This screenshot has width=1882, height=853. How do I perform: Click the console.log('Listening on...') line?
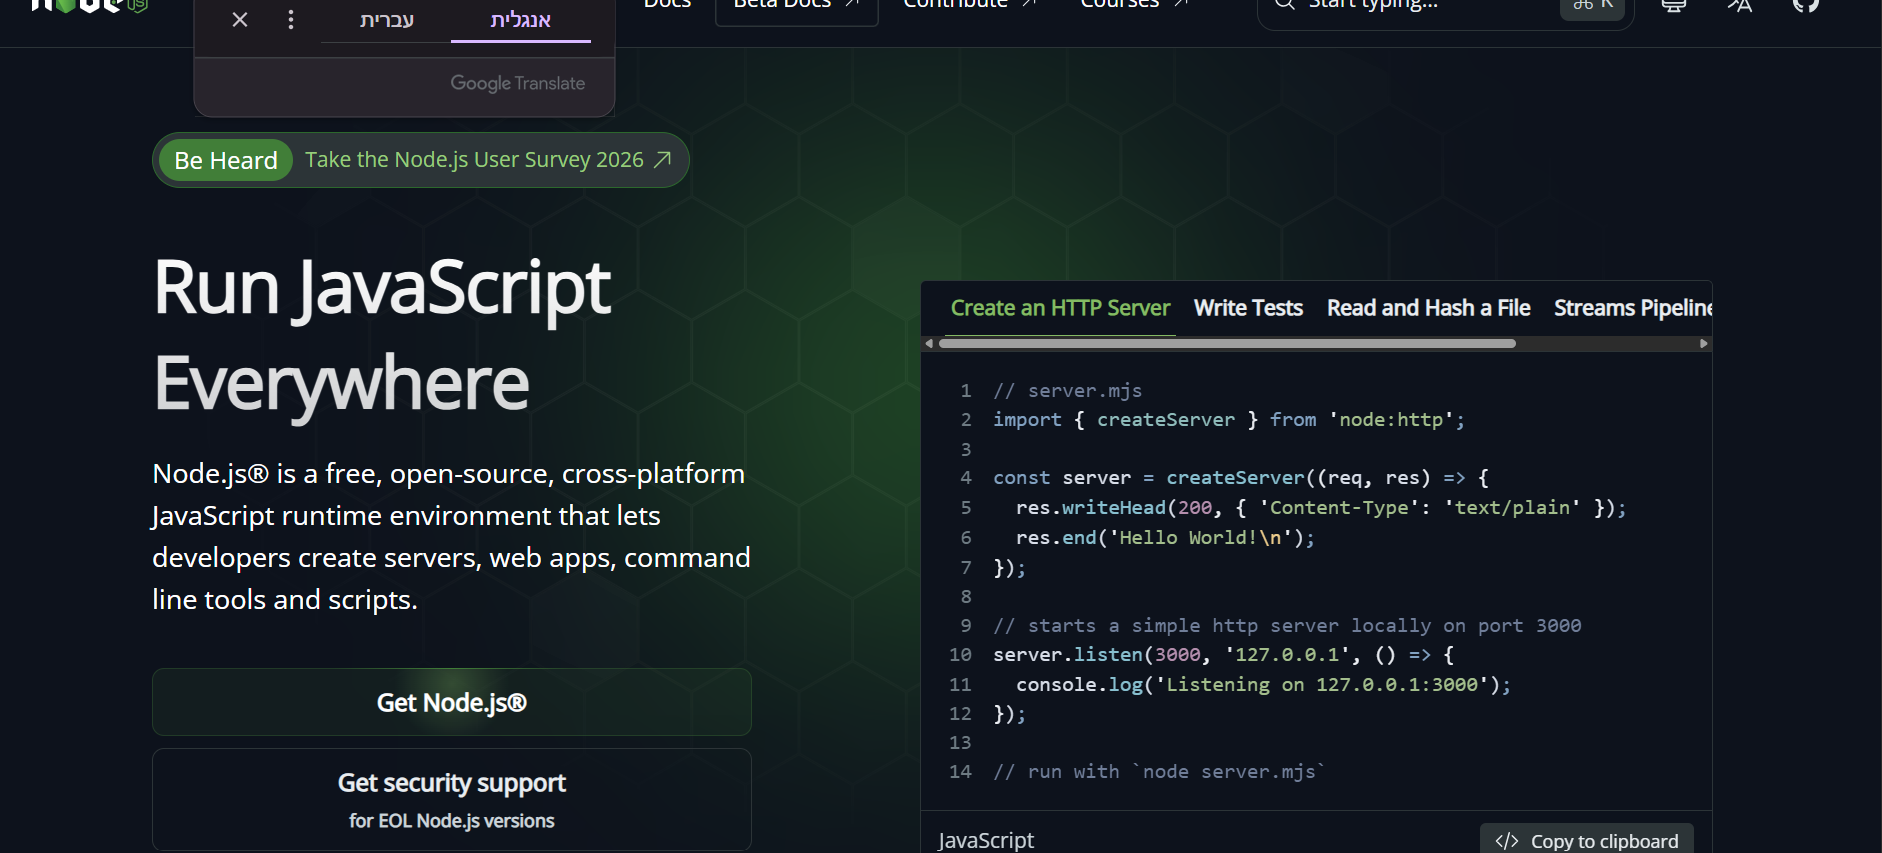click(1263, 685)
